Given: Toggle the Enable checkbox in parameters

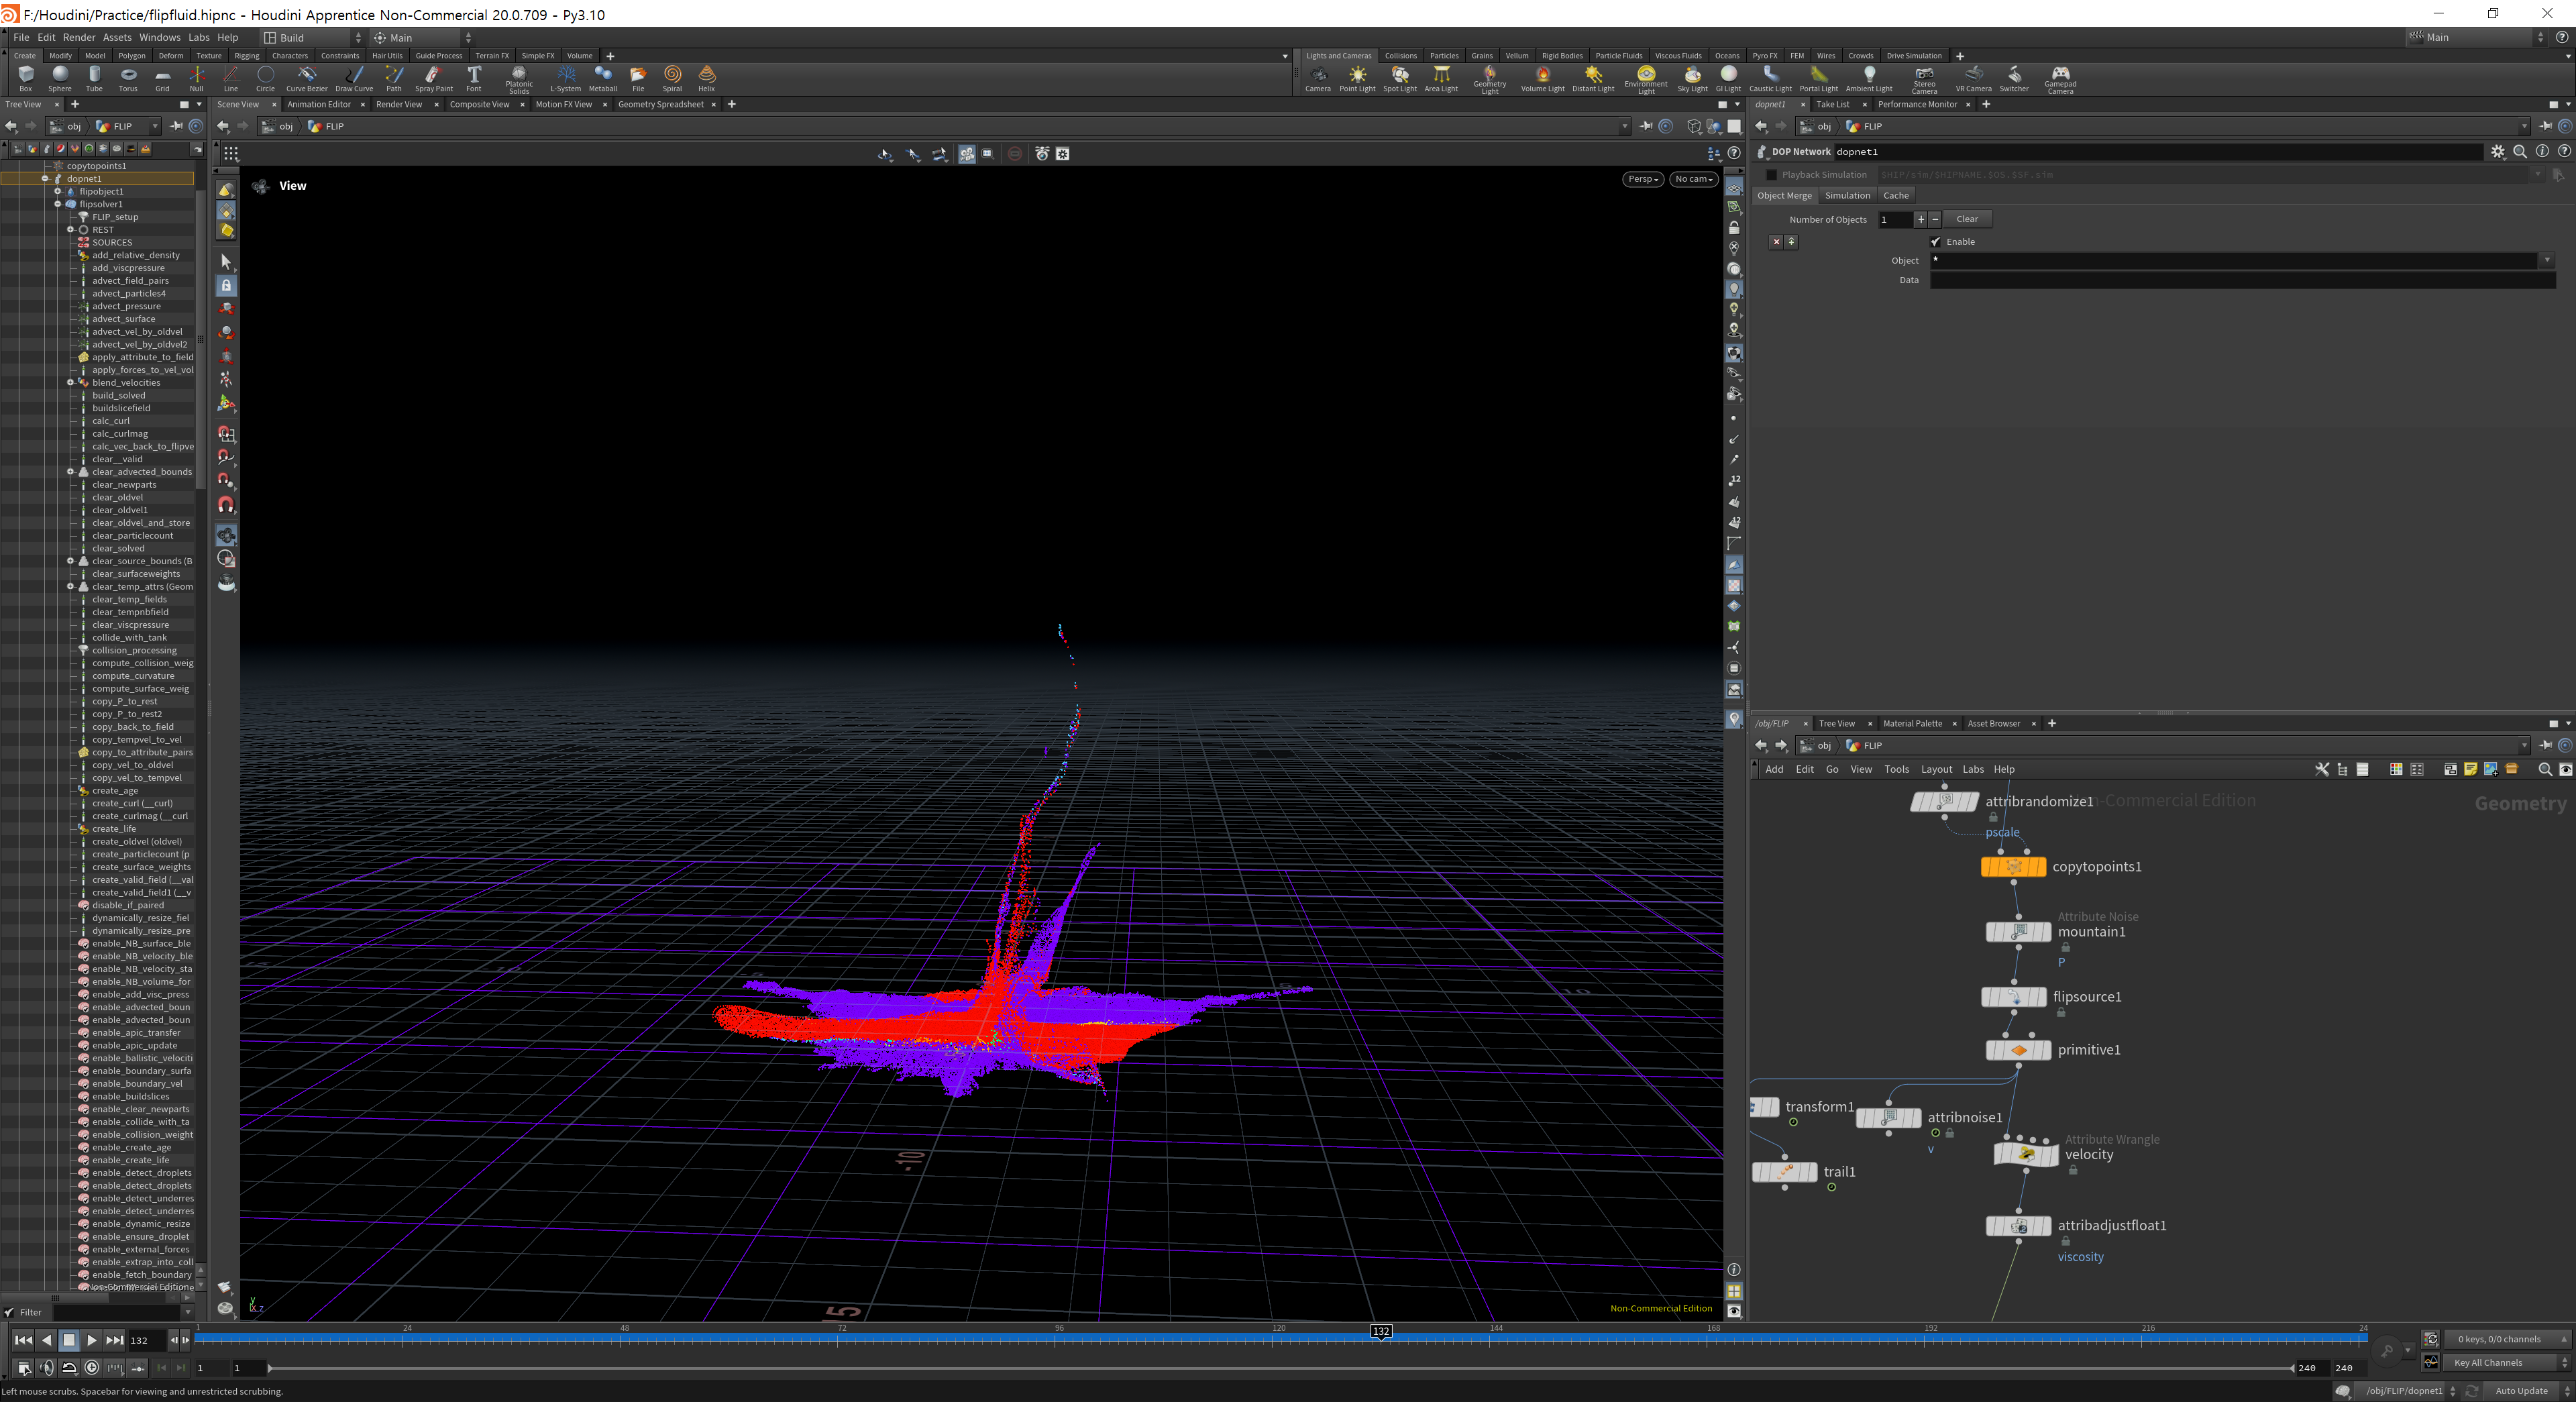Looking at the screenshot, I should pos(1936,242).
